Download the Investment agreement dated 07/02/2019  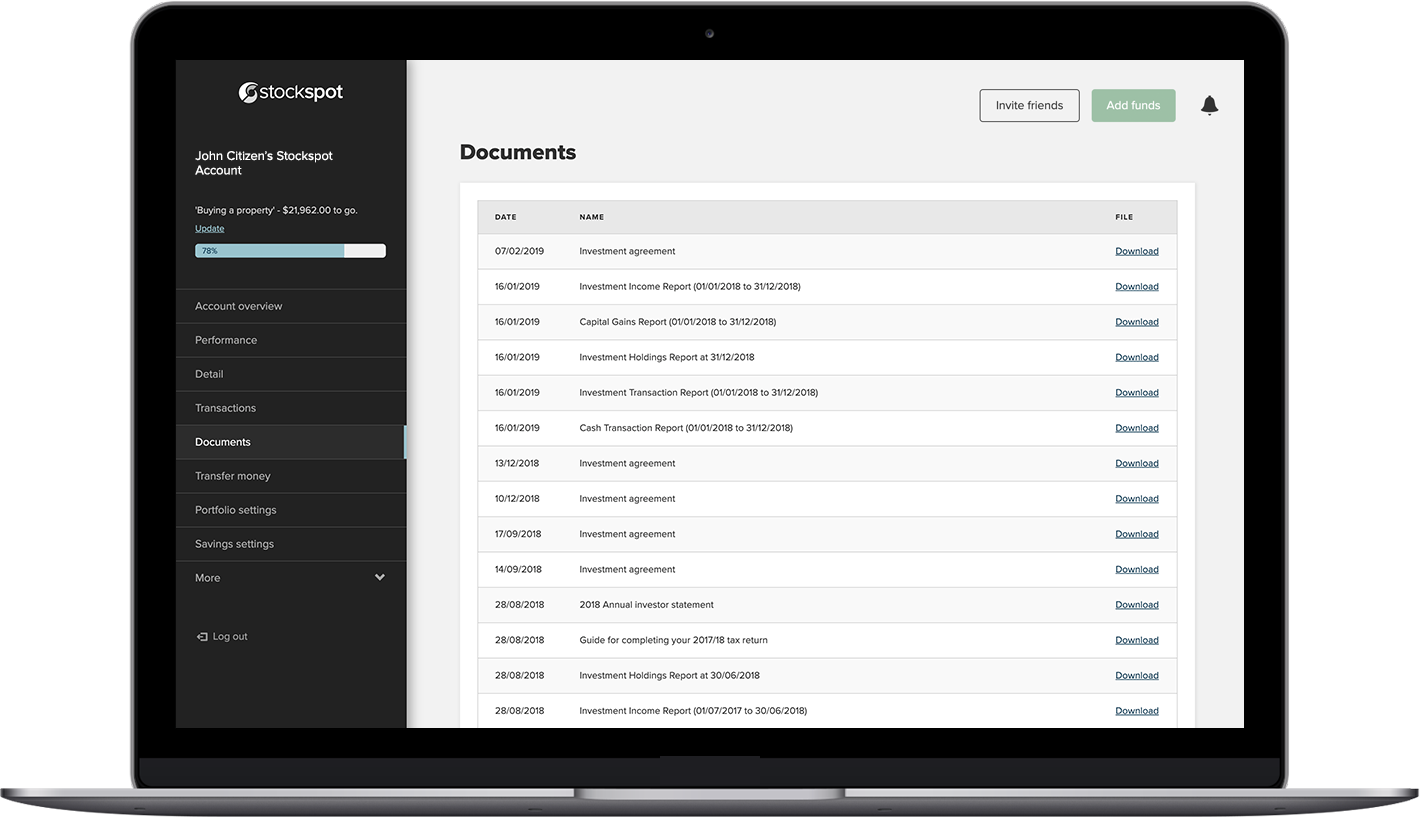click(1136, 251)
